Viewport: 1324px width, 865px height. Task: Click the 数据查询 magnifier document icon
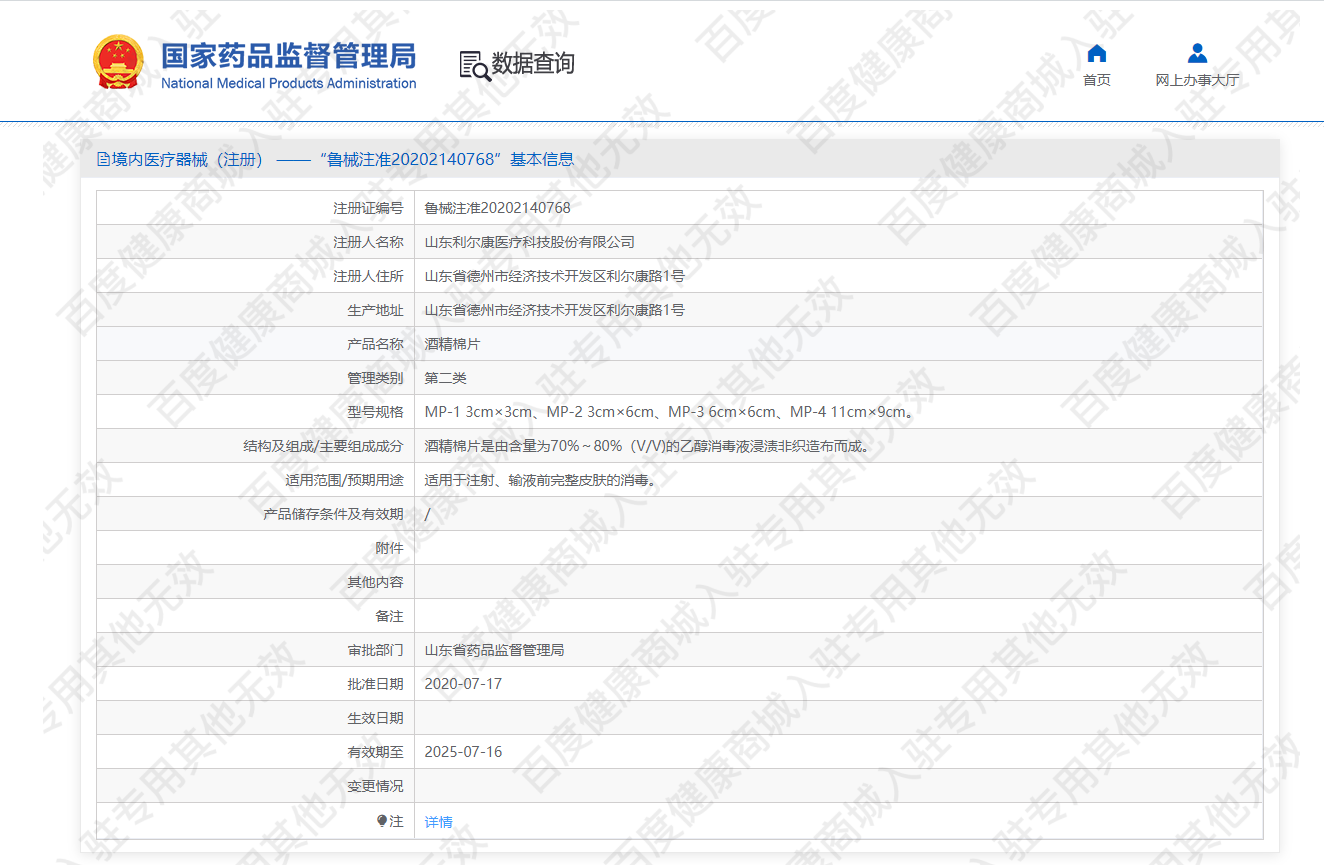[475, 65]
